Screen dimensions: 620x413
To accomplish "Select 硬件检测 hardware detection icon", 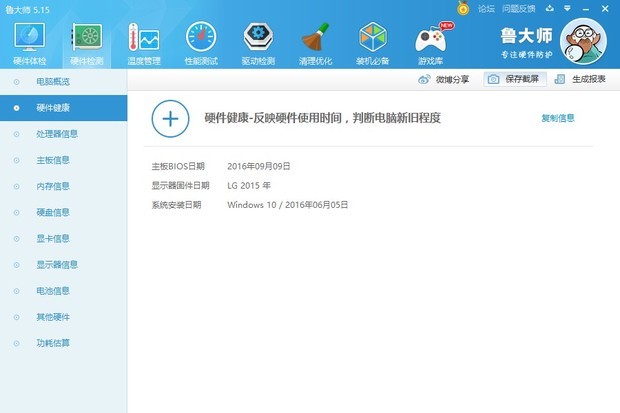I will [x=87, y=44].
